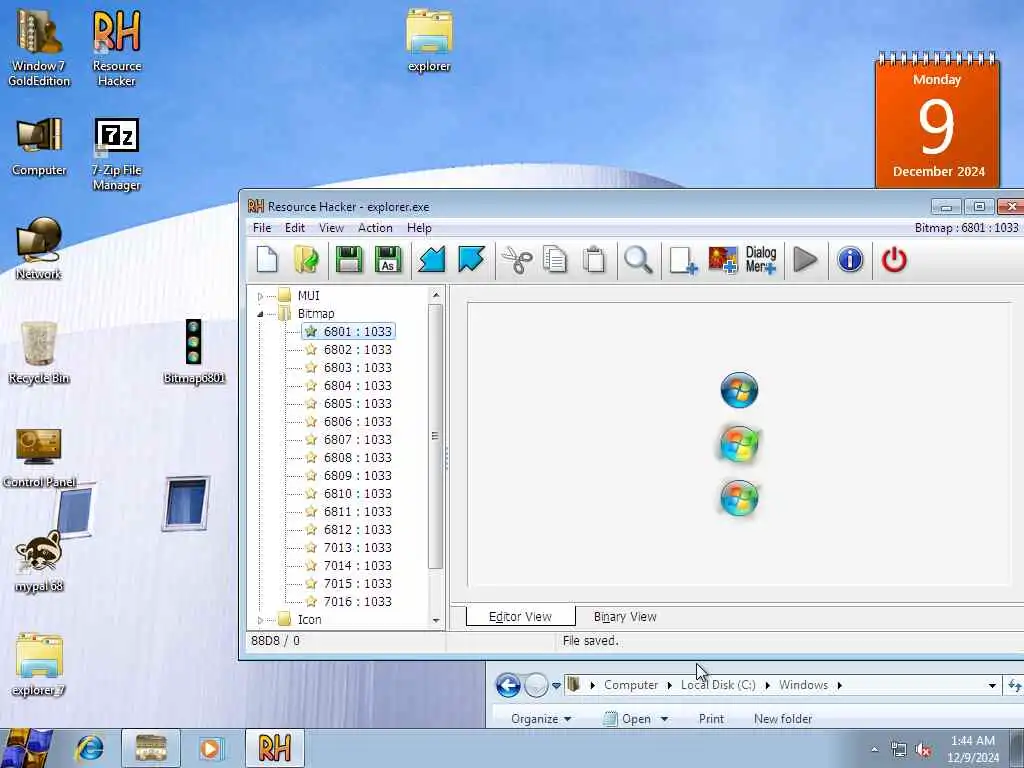Screen dimensions: 1024x768
Task: Click Print in Explorer toolbar
Action: click(711, 718)
